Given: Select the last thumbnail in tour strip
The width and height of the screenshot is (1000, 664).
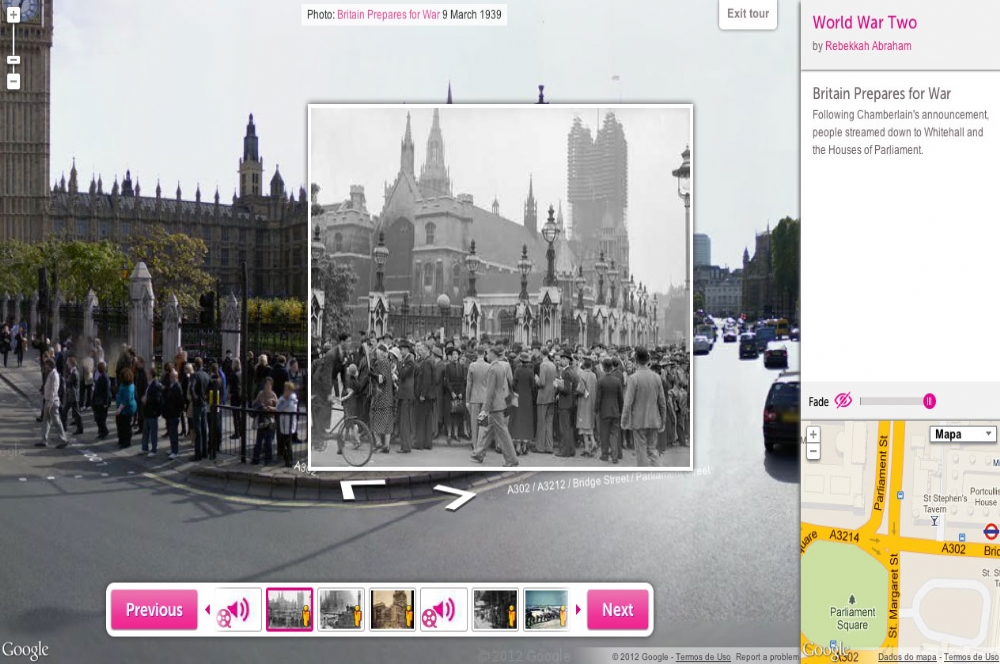Looking at the screenshot, I should click(546, 610).
